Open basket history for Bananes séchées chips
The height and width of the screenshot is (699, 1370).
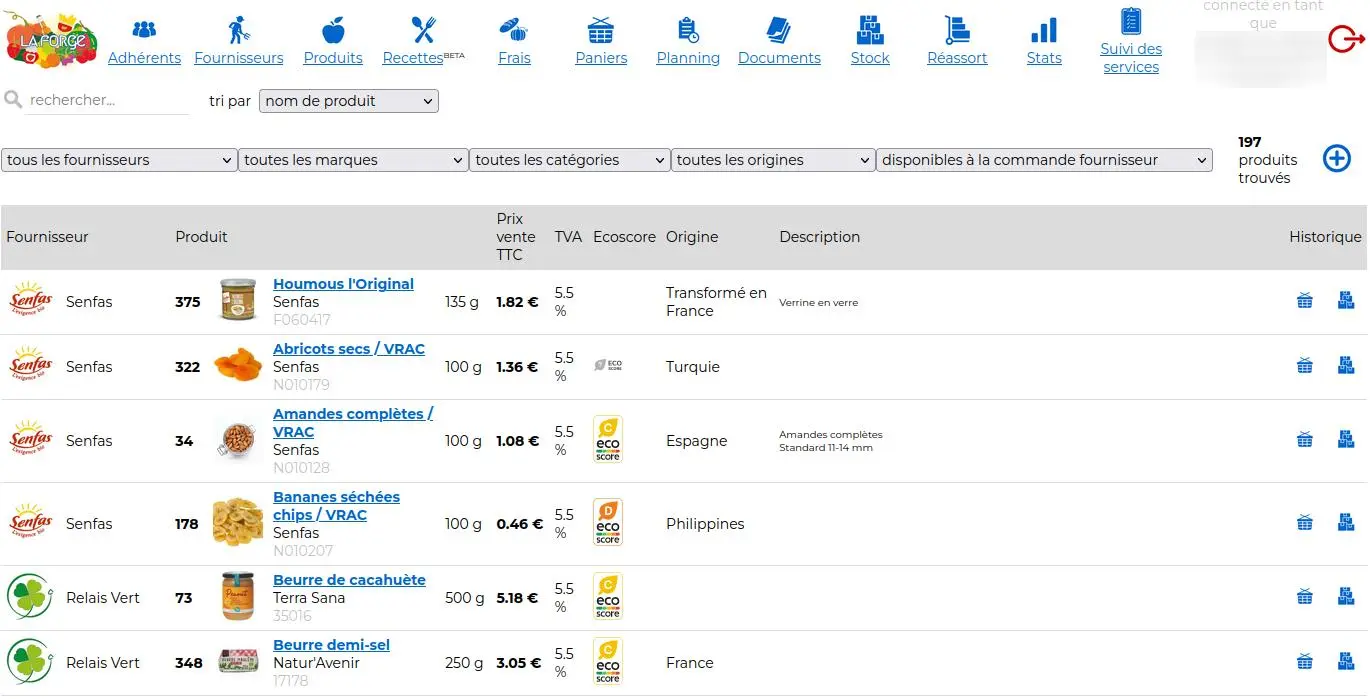click(1305, 522)
